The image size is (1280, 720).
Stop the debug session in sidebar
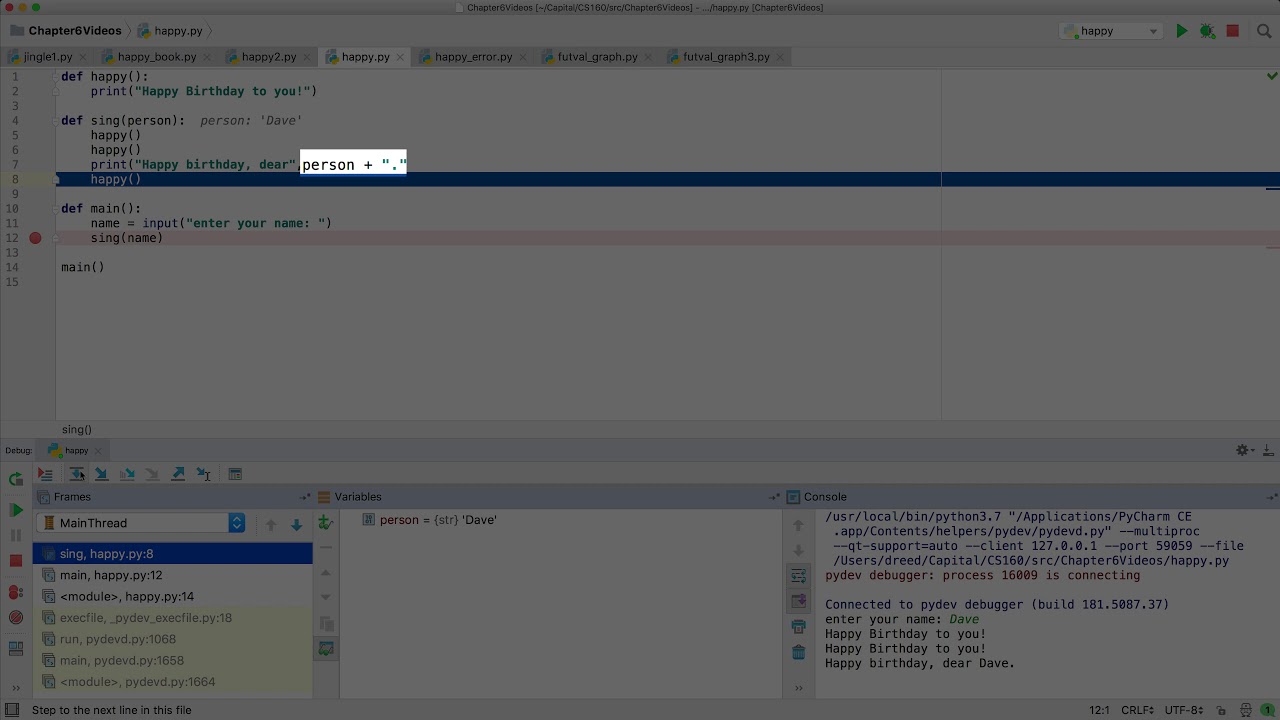click(16, 561)
